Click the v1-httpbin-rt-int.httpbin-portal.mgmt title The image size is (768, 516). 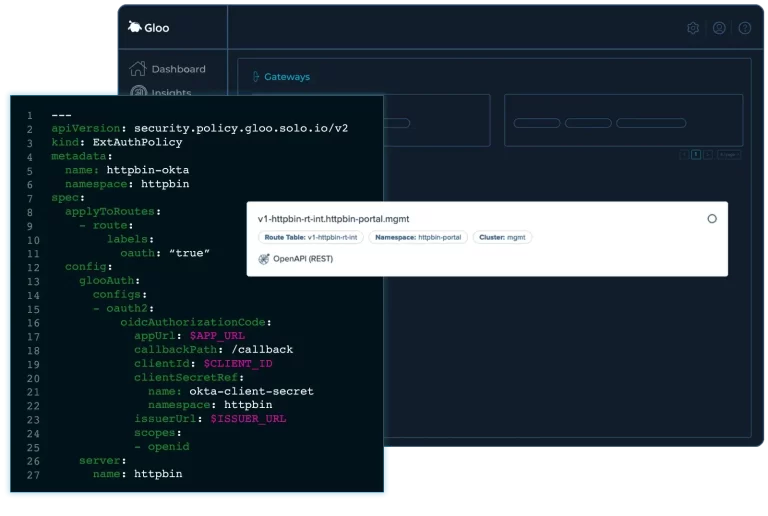point(334,218)
